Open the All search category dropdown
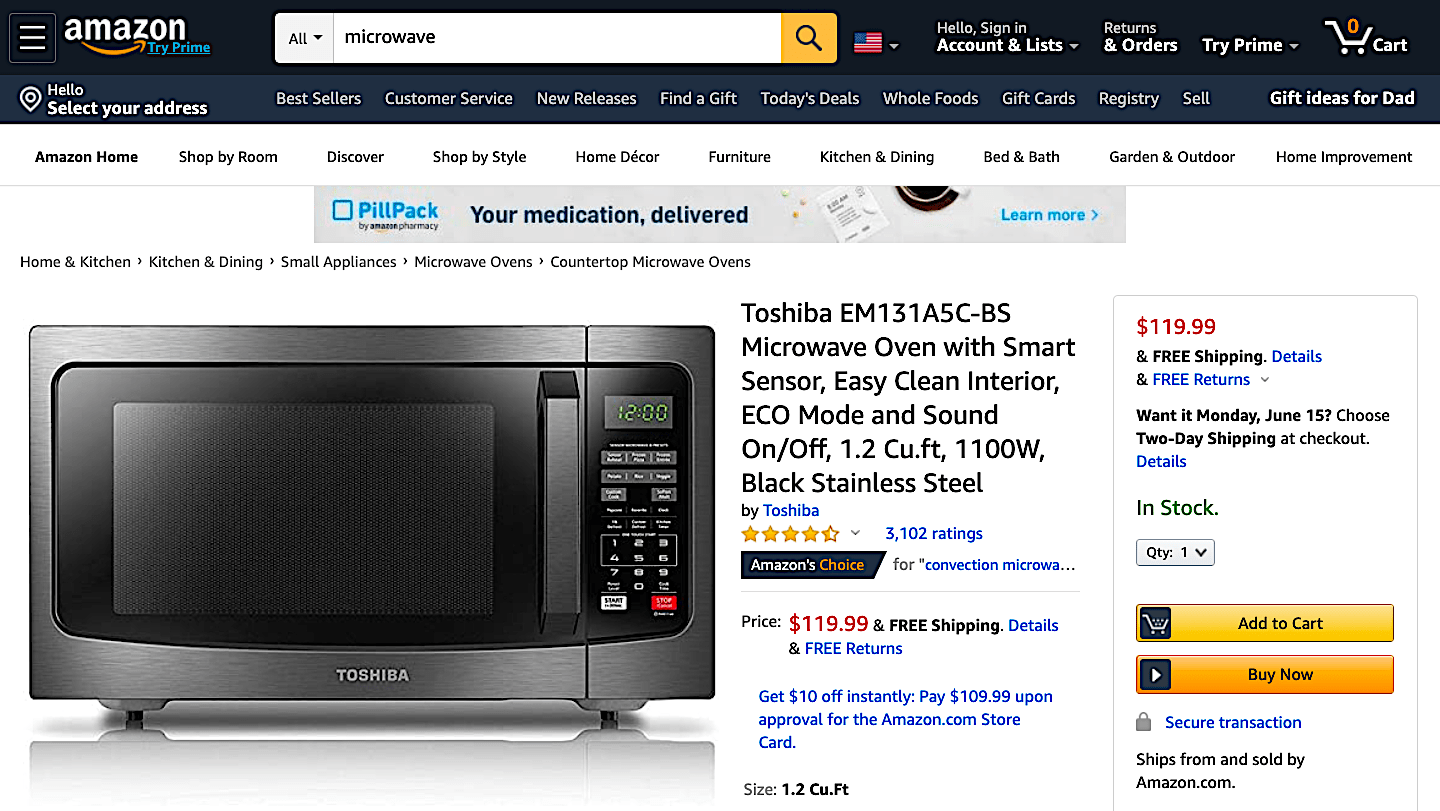Image resolution: width=1440 pixels, height=811 pixels. pyautogui.click(x=305, y=38)
